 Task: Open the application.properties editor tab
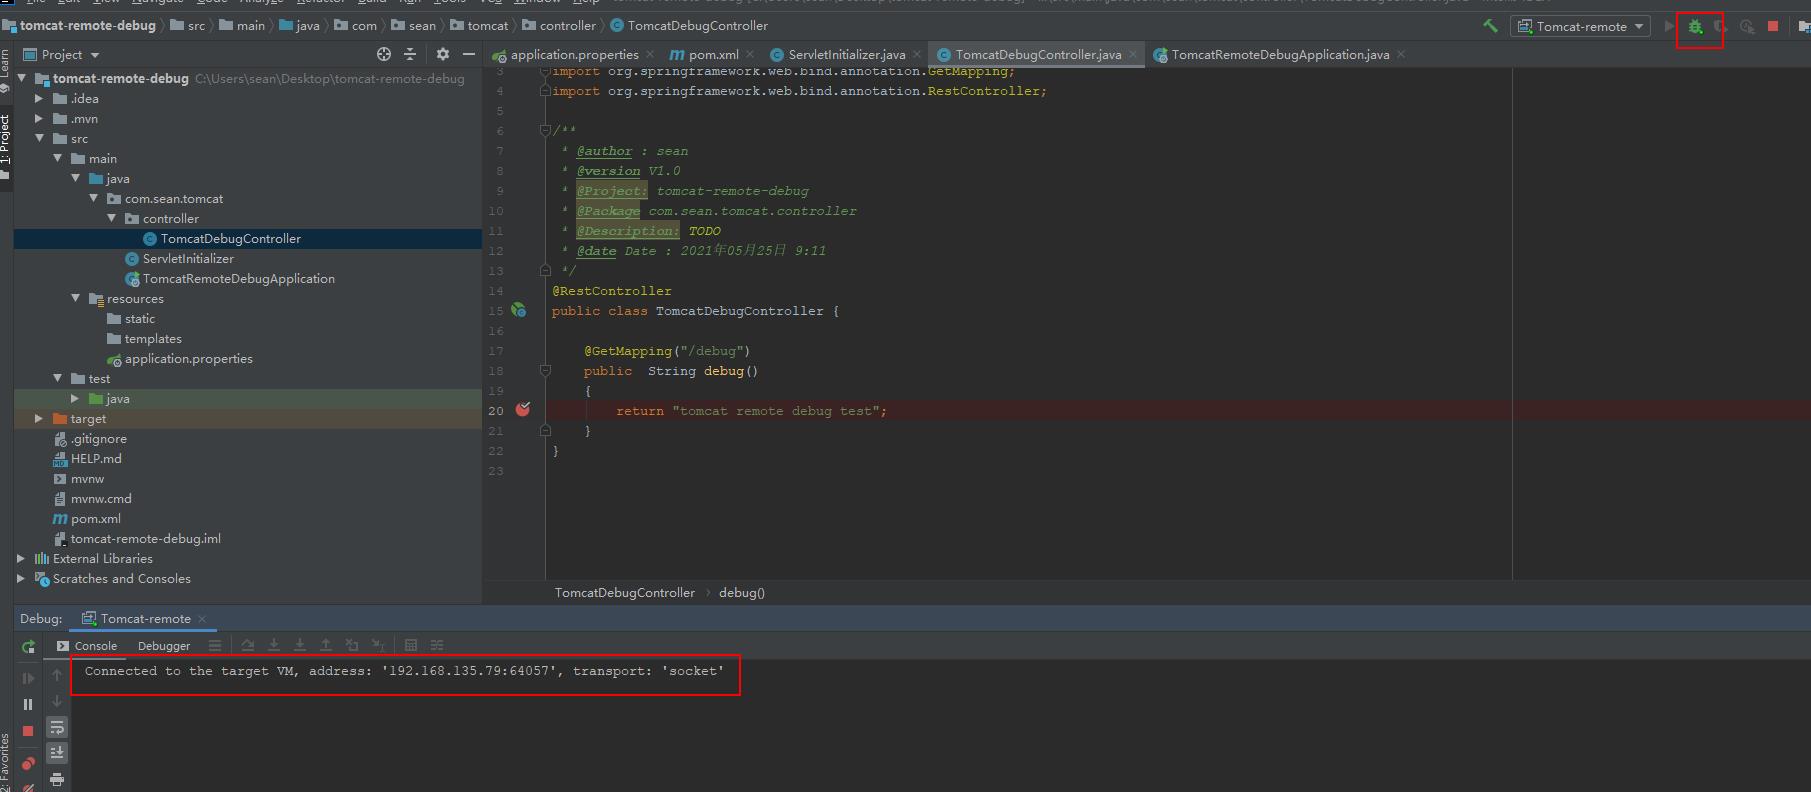574,54
